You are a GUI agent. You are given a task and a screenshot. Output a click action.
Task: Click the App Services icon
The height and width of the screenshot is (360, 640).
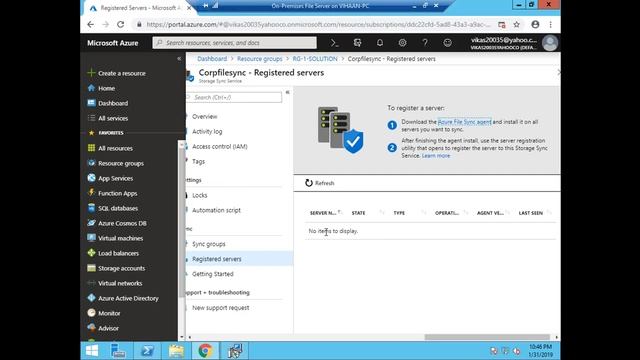click(91, 178)
